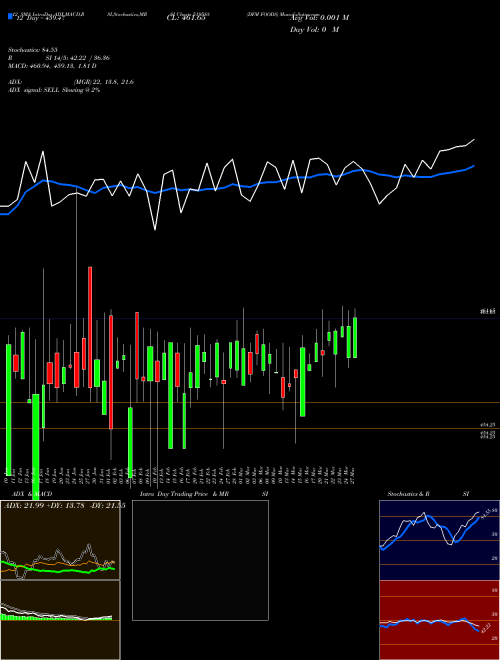Click the last green candlestick at 27 Mar
Viewport: 500px width, 660px height.
[355, 338]
